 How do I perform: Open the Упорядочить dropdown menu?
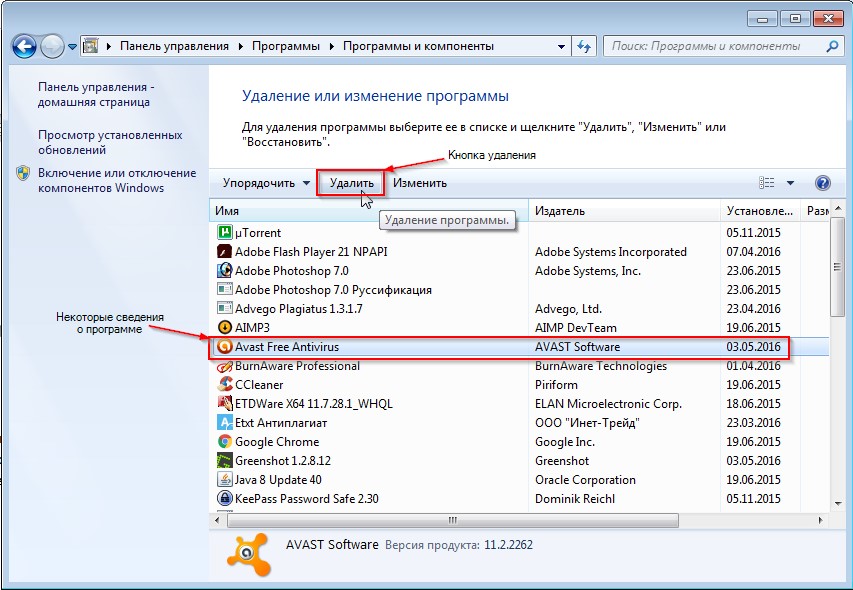point(265,183)
